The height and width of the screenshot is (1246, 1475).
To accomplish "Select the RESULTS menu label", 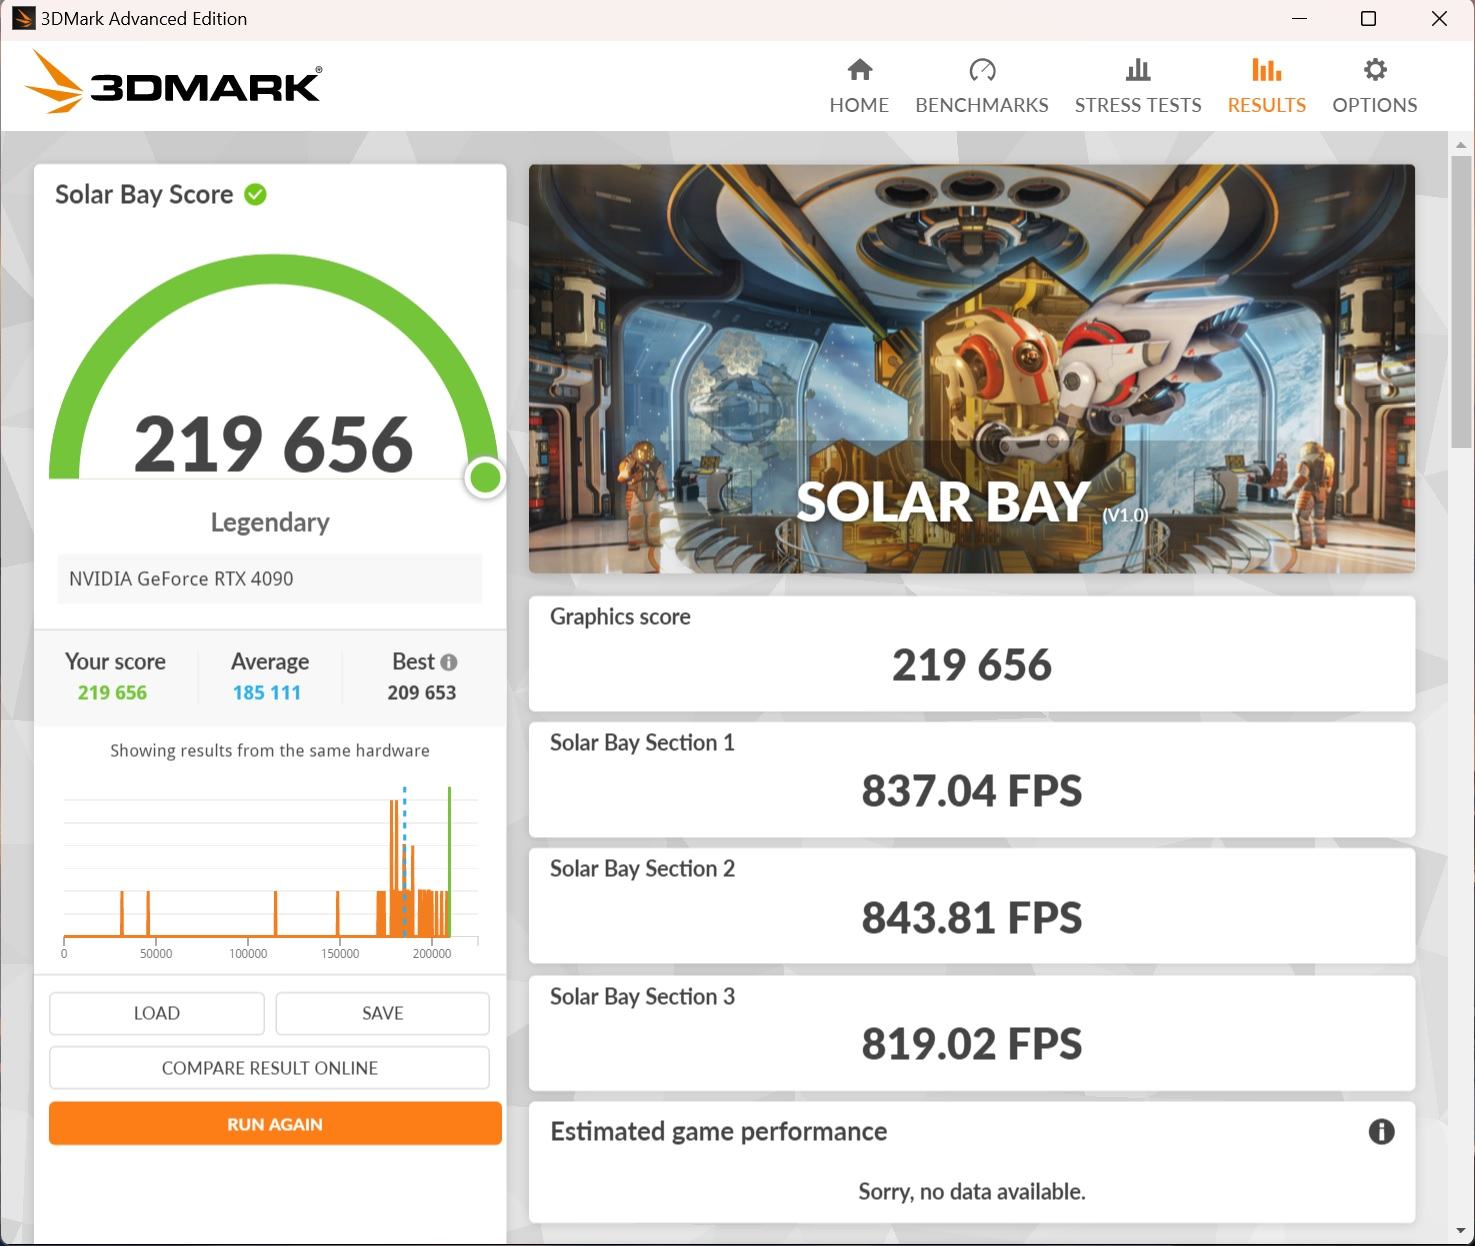I will pos(1266,105).
